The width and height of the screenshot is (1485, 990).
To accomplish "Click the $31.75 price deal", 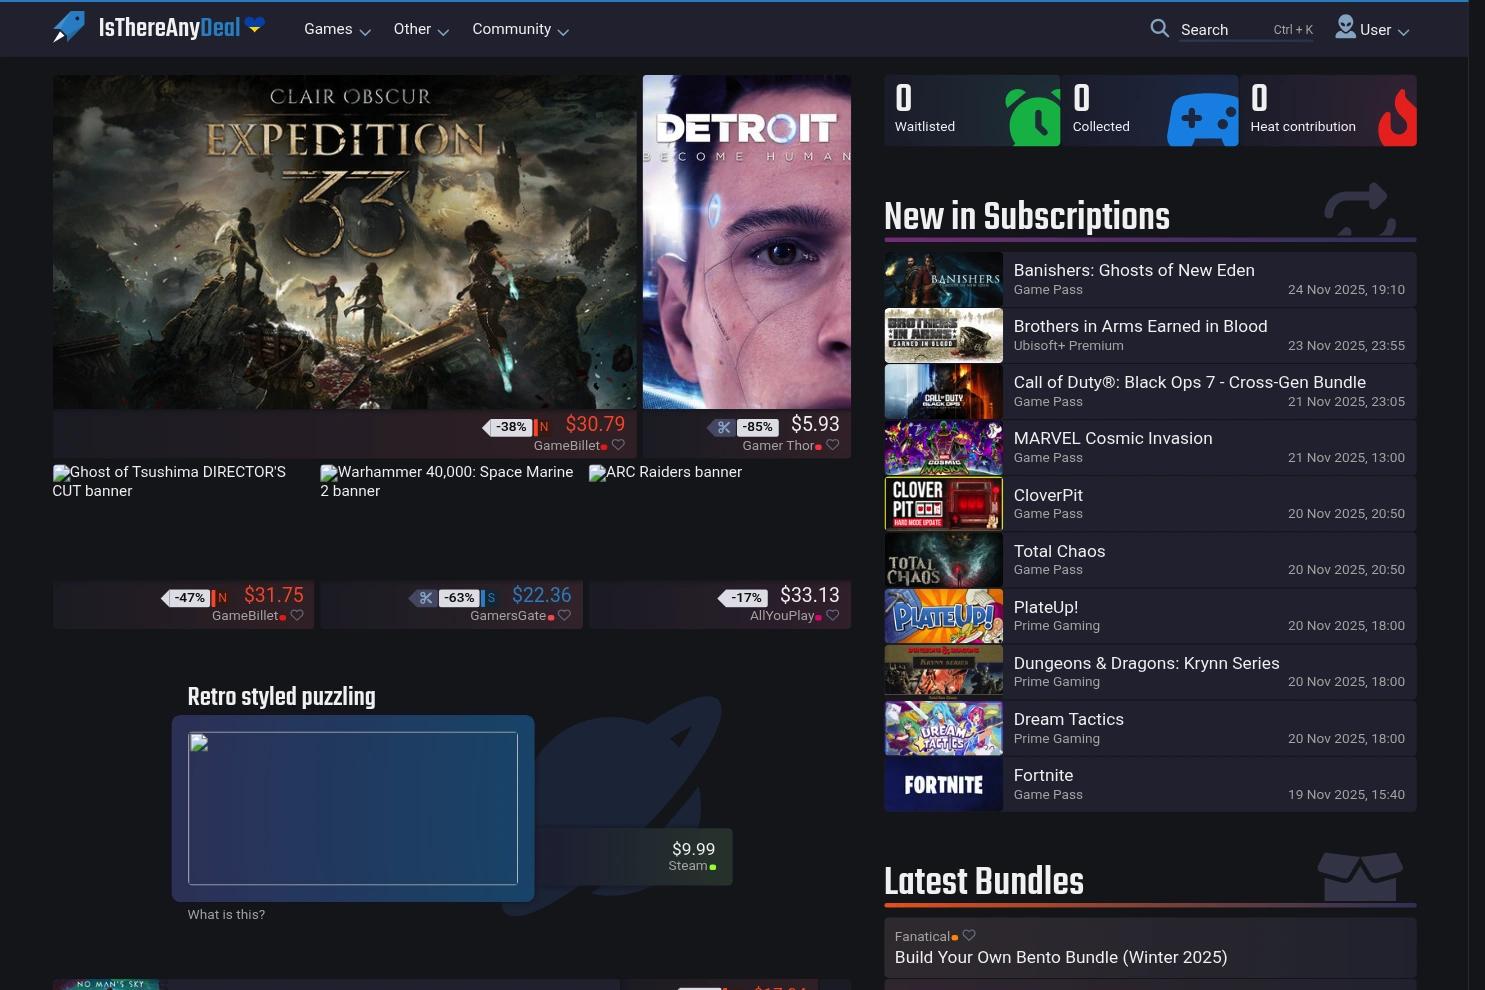I will click(x=273, y=595).
